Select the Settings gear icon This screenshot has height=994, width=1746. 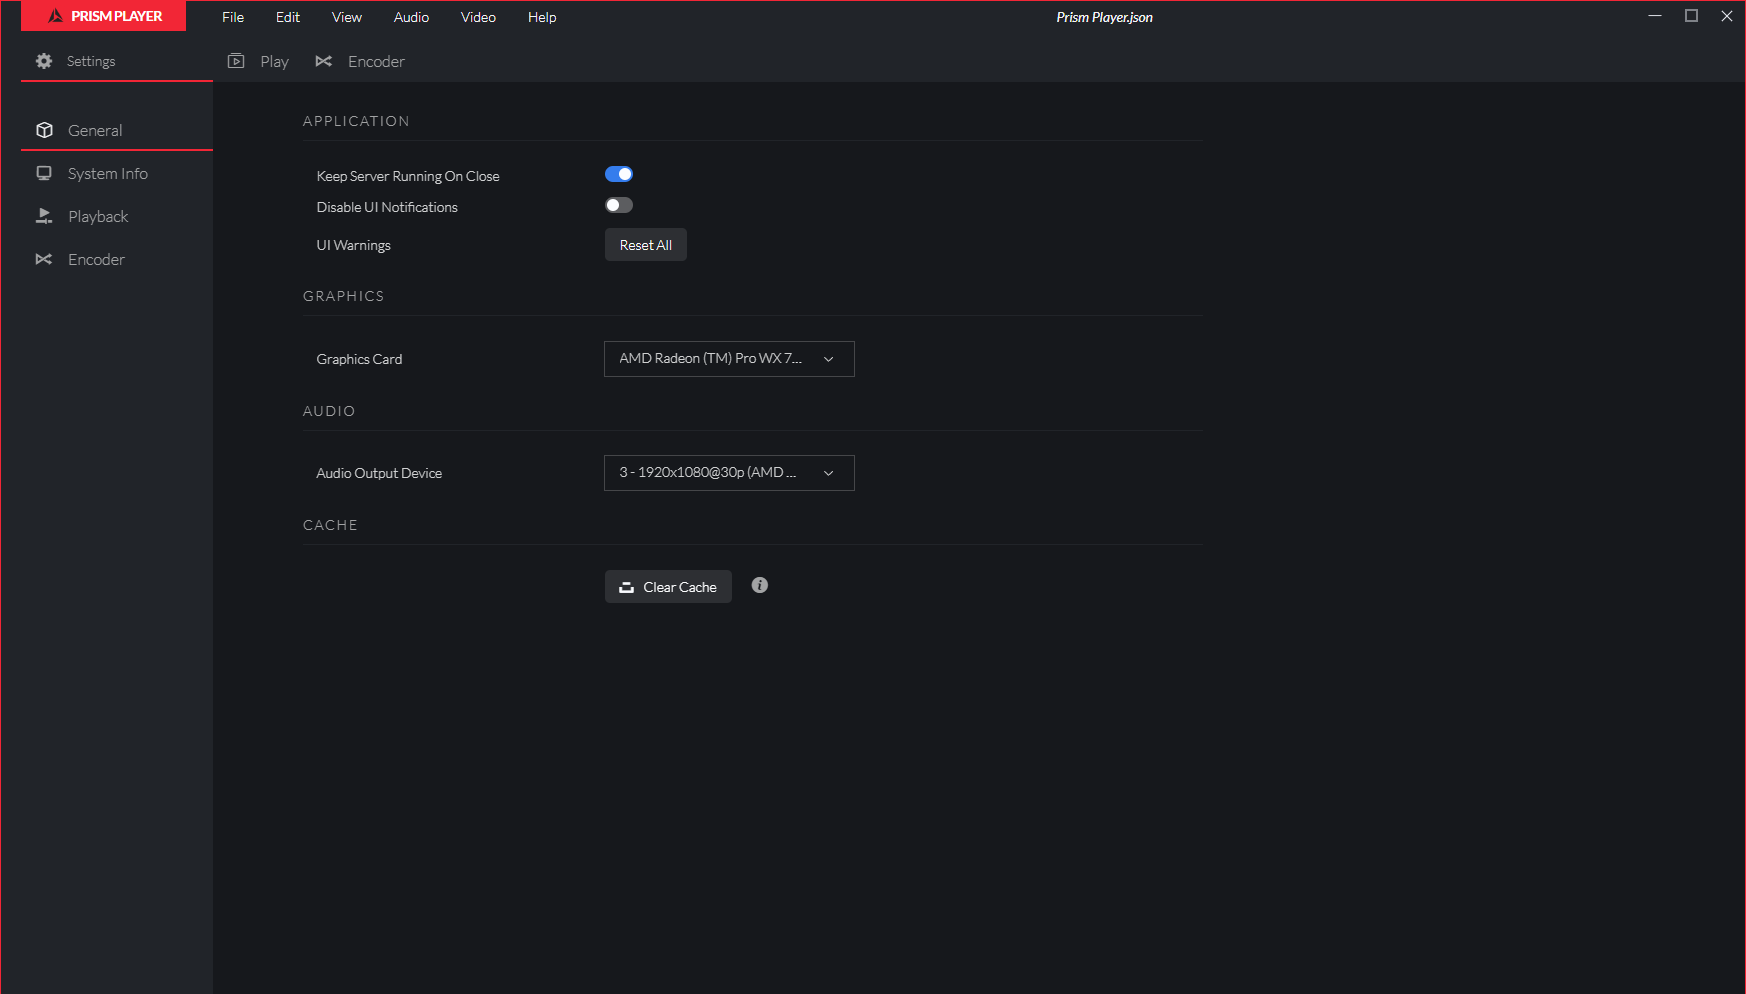[x=44, y=61]
